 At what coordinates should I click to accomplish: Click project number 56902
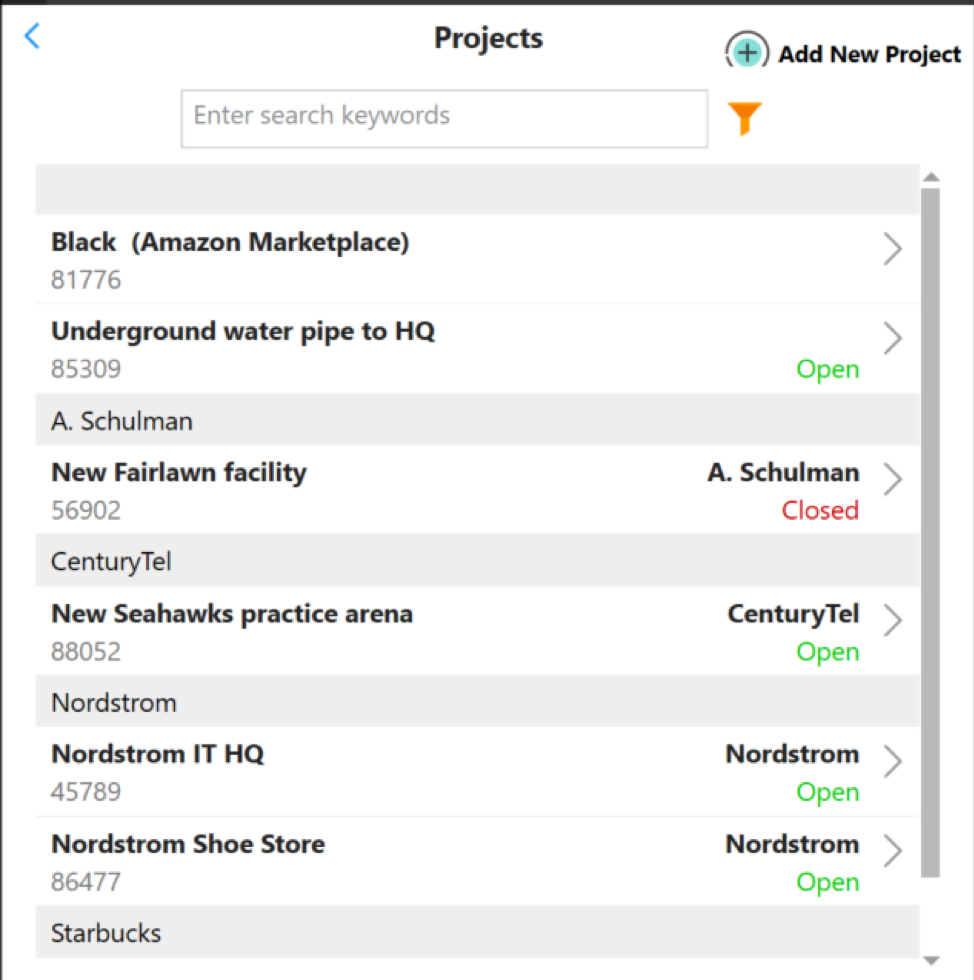86,511
